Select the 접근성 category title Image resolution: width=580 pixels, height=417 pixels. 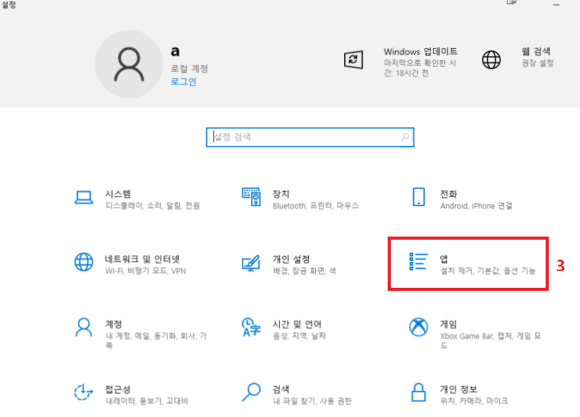[118, 389]
